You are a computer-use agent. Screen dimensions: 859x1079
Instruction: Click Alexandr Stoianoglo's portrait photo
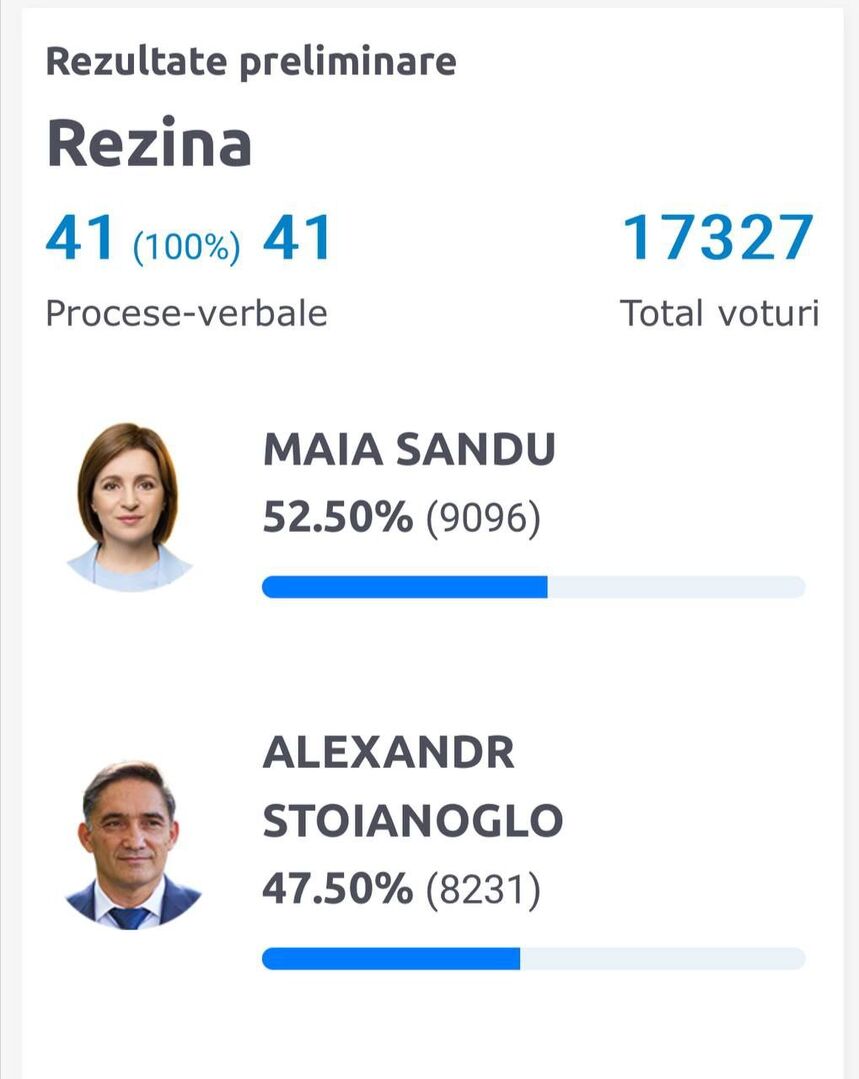pyautogui.click(x=132, y=846)
